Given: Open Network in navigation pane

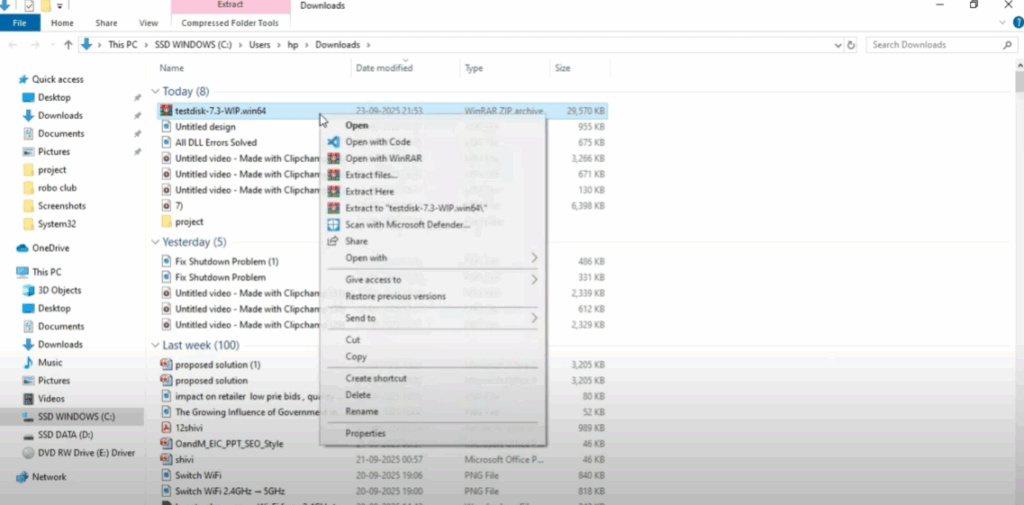Looking at the screenshot, I should pos(42,477).
